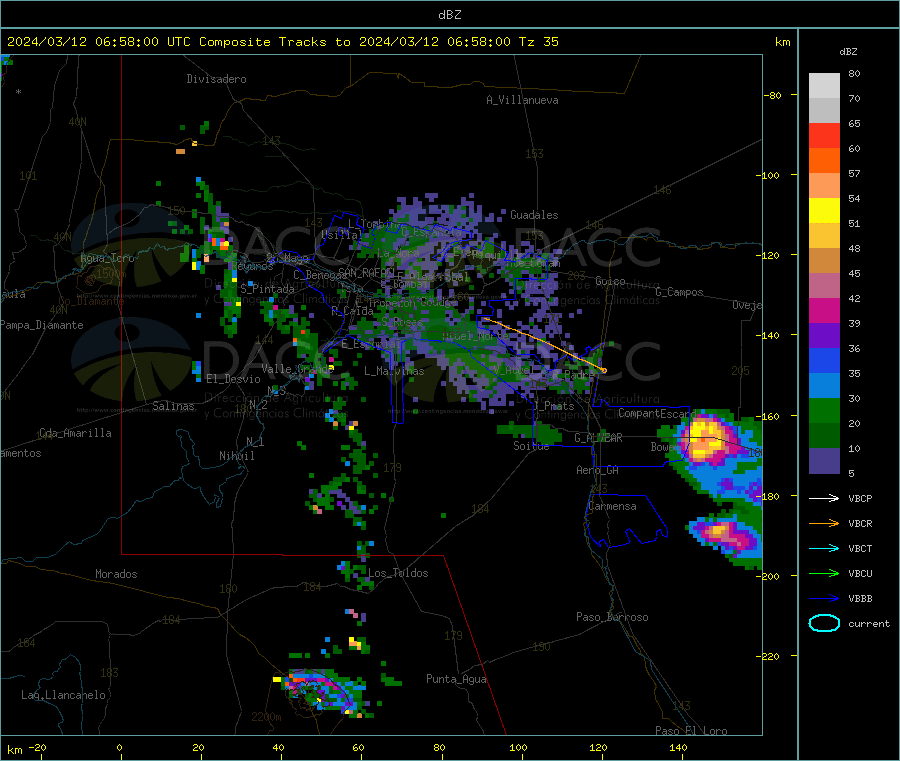Click the 'Cda_Amarilla' map label

coord(75,433)
